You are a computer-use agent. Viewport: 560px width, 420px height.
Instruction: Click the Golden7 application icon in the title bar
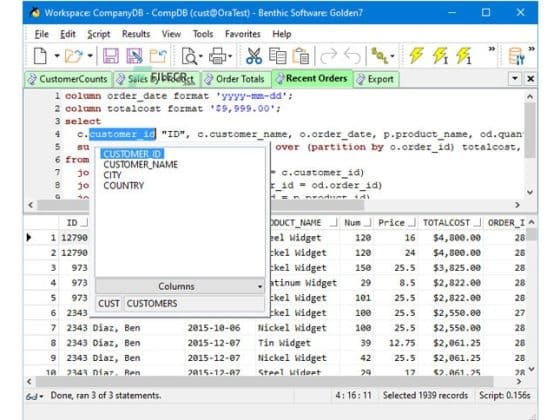tap(35, 13)
